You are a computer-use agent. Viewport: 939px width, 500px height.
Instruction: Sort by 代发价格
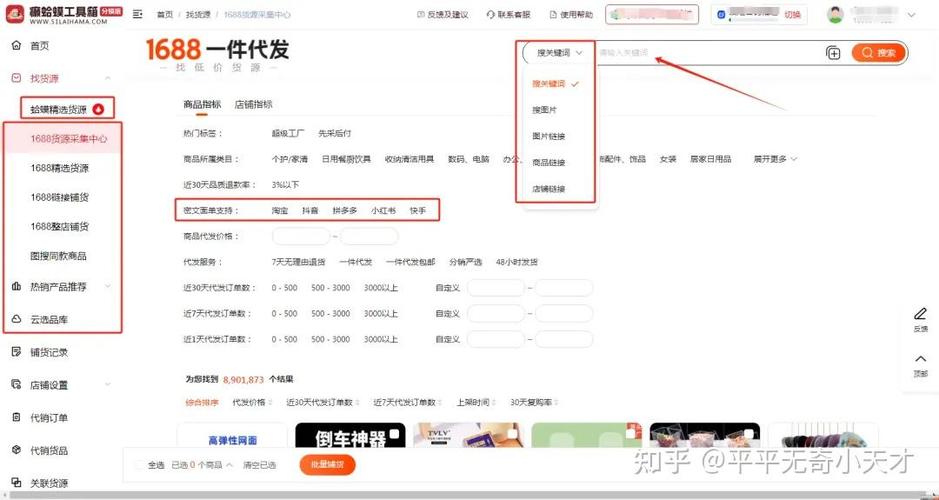tap(252, 402)
